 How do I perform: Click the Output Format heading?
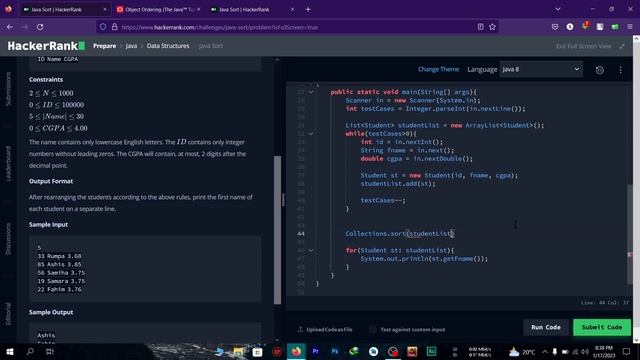51,181
